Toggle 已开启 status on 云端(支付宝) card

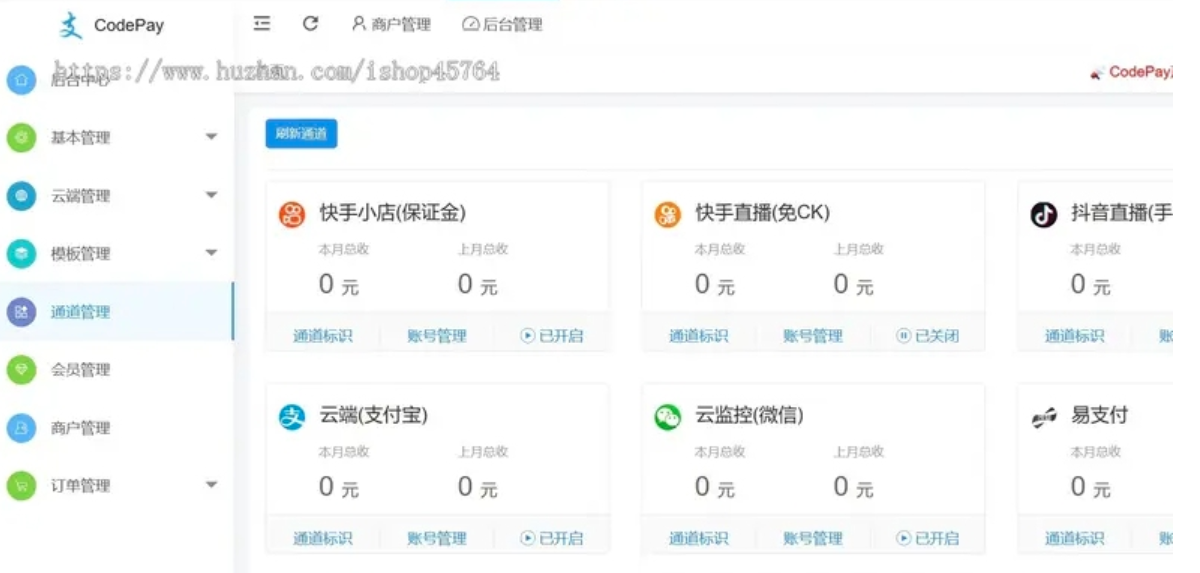click(x=552, y=538)
